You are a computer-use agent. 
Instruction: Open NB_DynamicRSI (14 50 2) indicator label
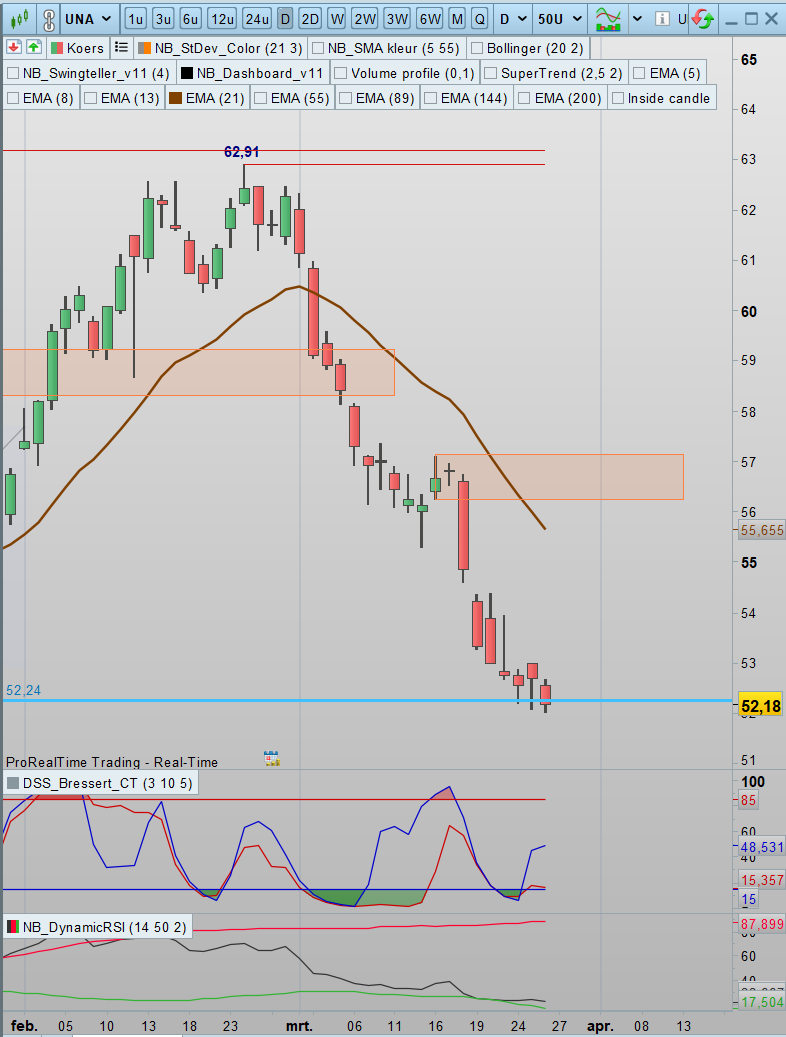(x=105, y=927)
